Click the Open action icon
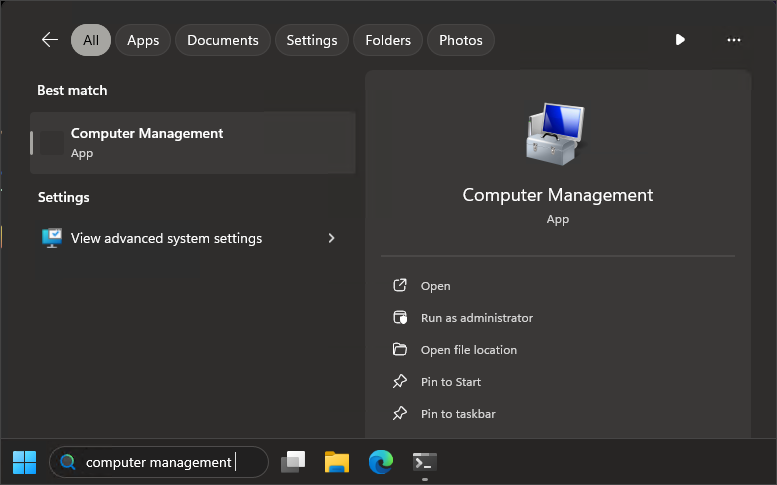The height and width of the screenshot is (485, 777). pos(399,285)
